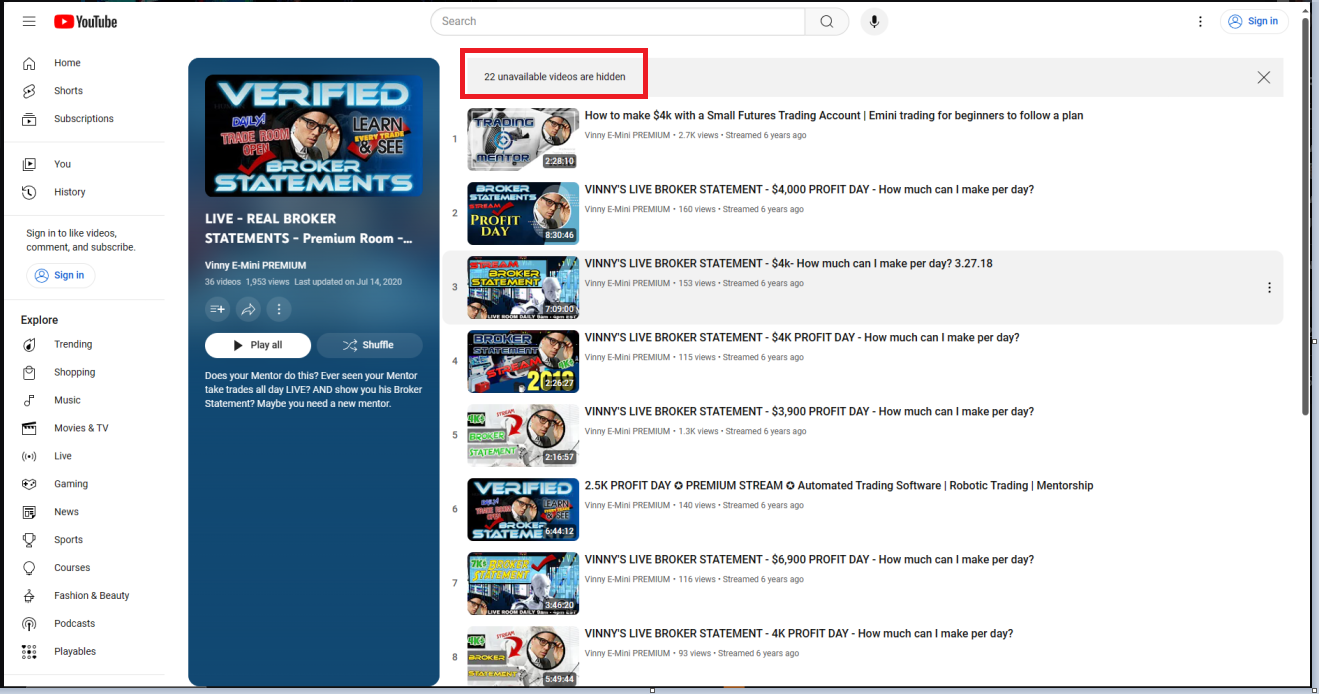This screenshot has width=1319, height=694.
Task: Open video thumbnail with 7:09:00 duration
Action: pyautogui.click(x=523, y=287)
